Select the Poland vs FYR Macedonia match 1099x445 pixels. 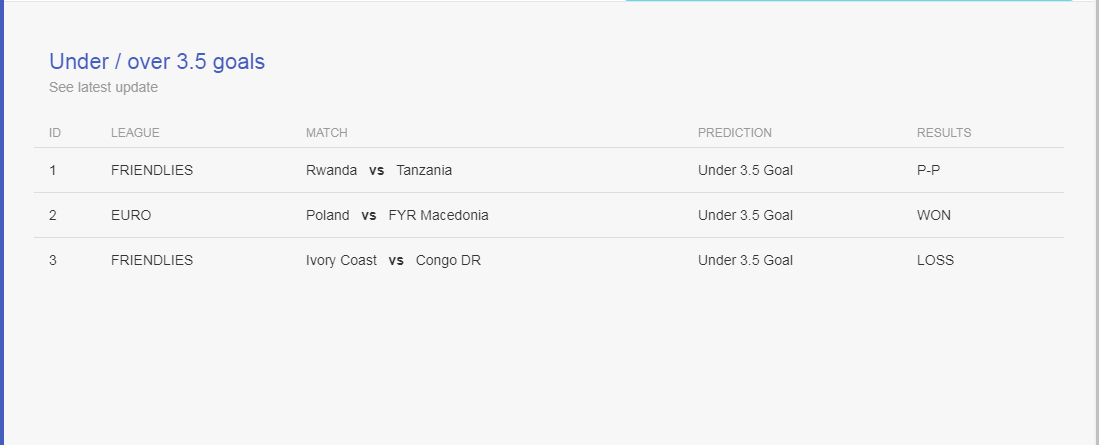point(397,215)
